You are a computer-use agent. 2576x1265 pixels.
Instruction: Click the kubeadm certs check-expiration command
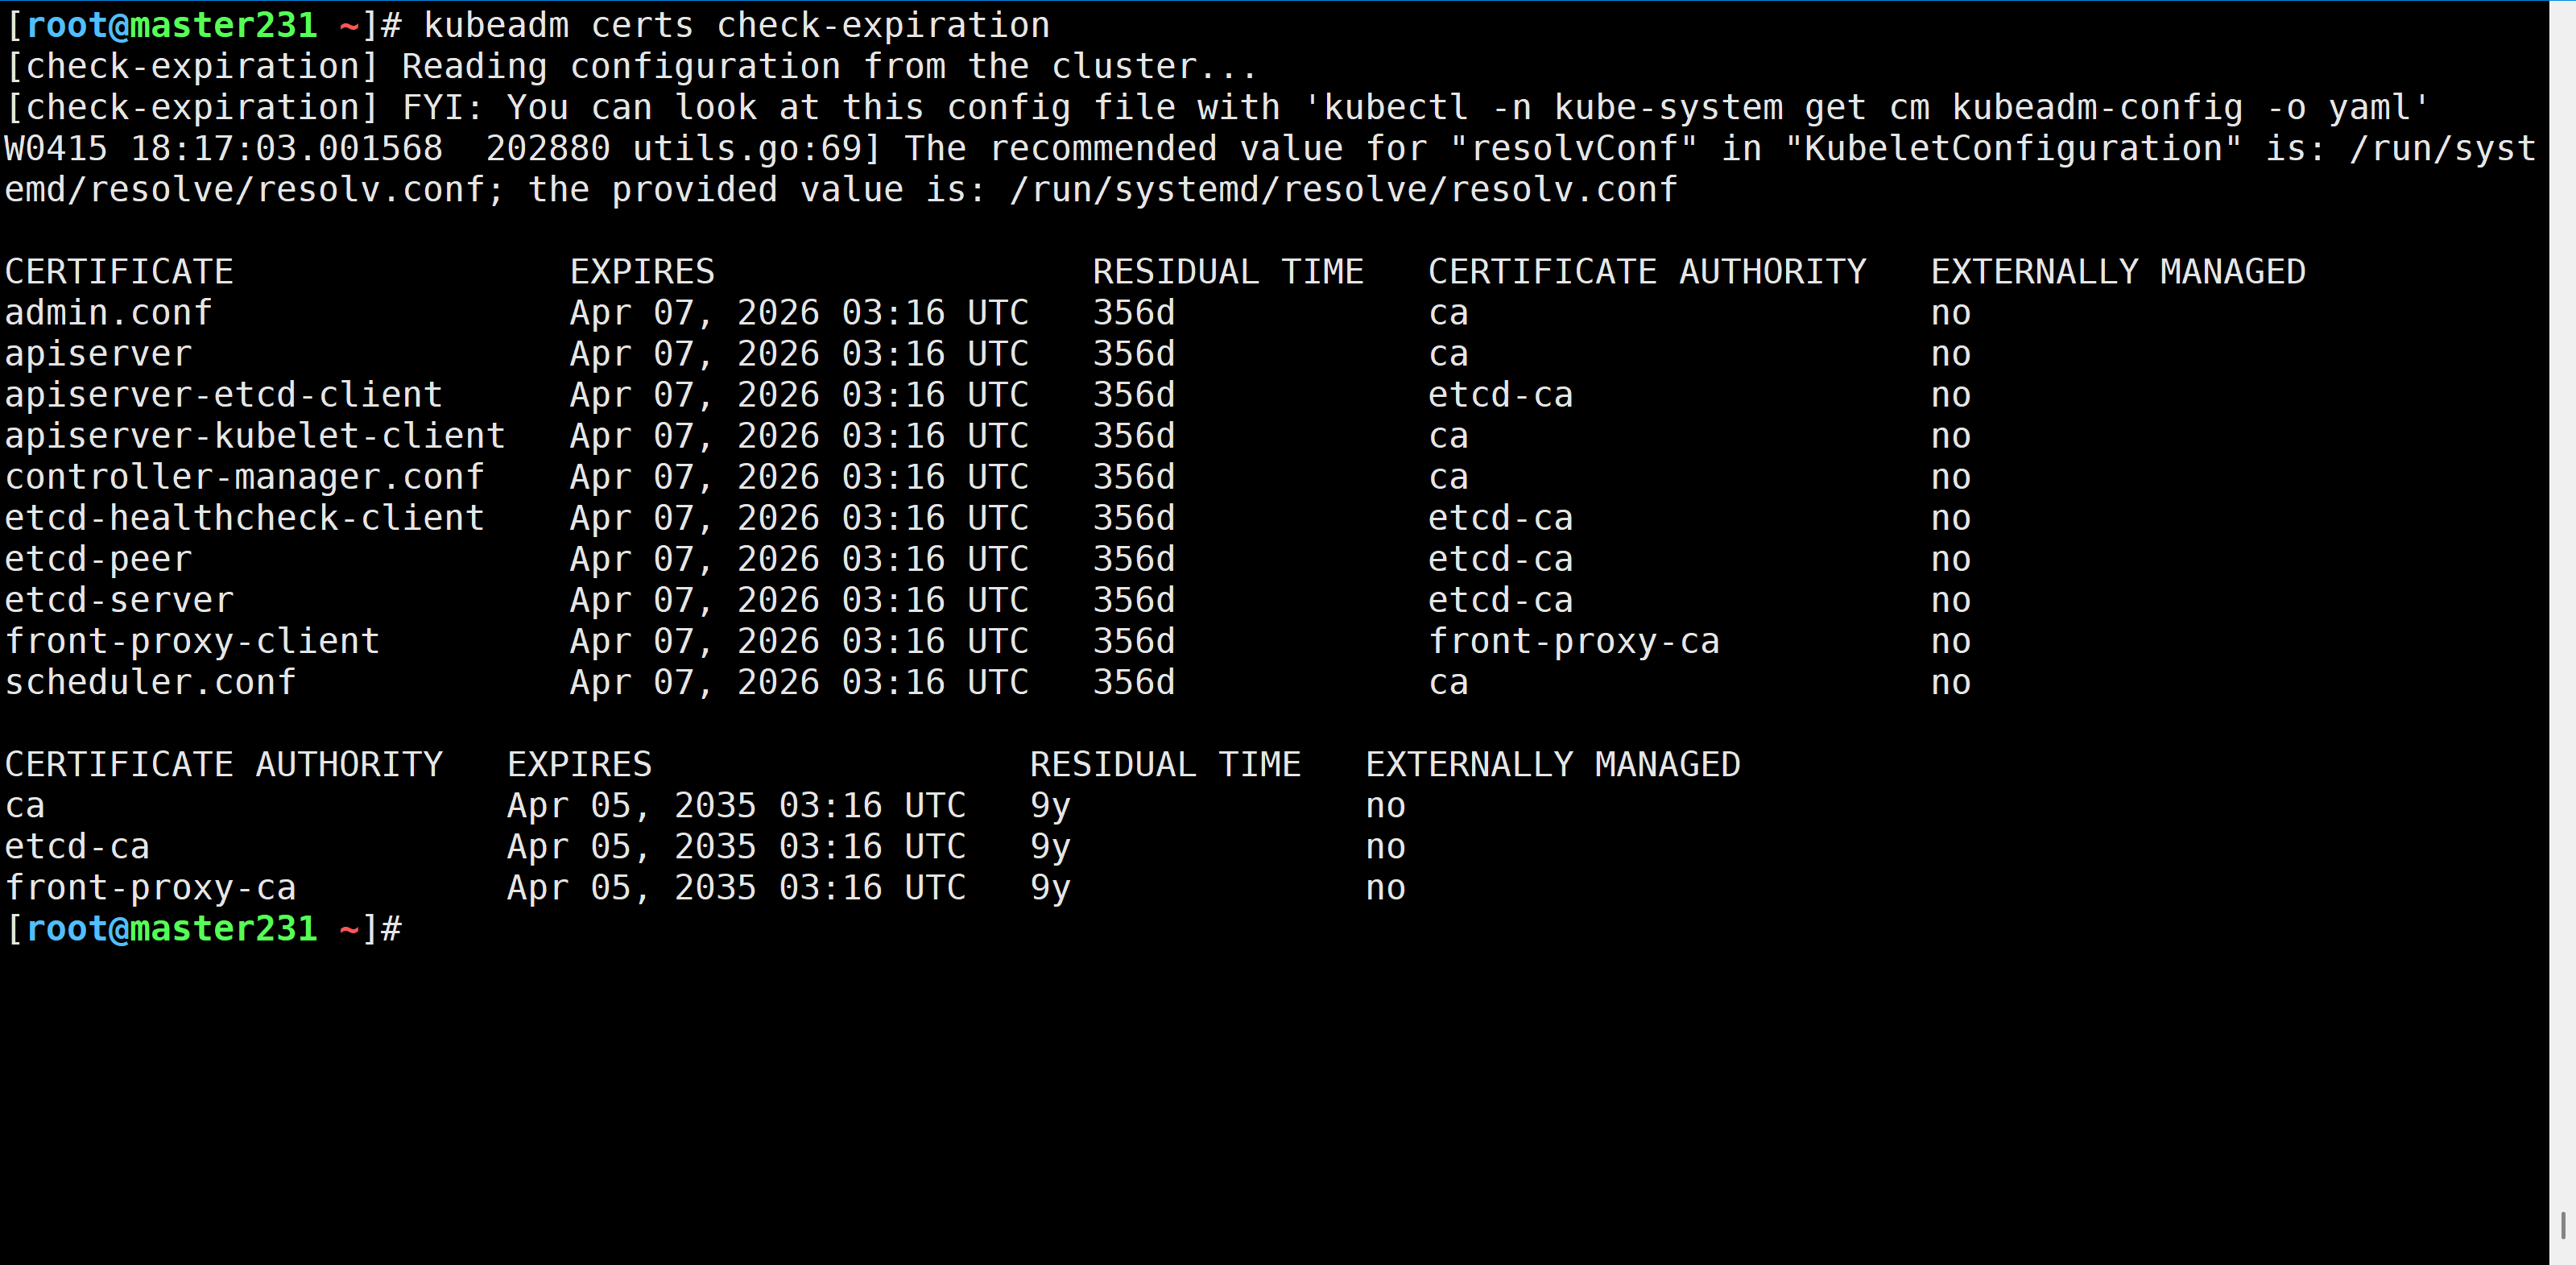(736, 25)
